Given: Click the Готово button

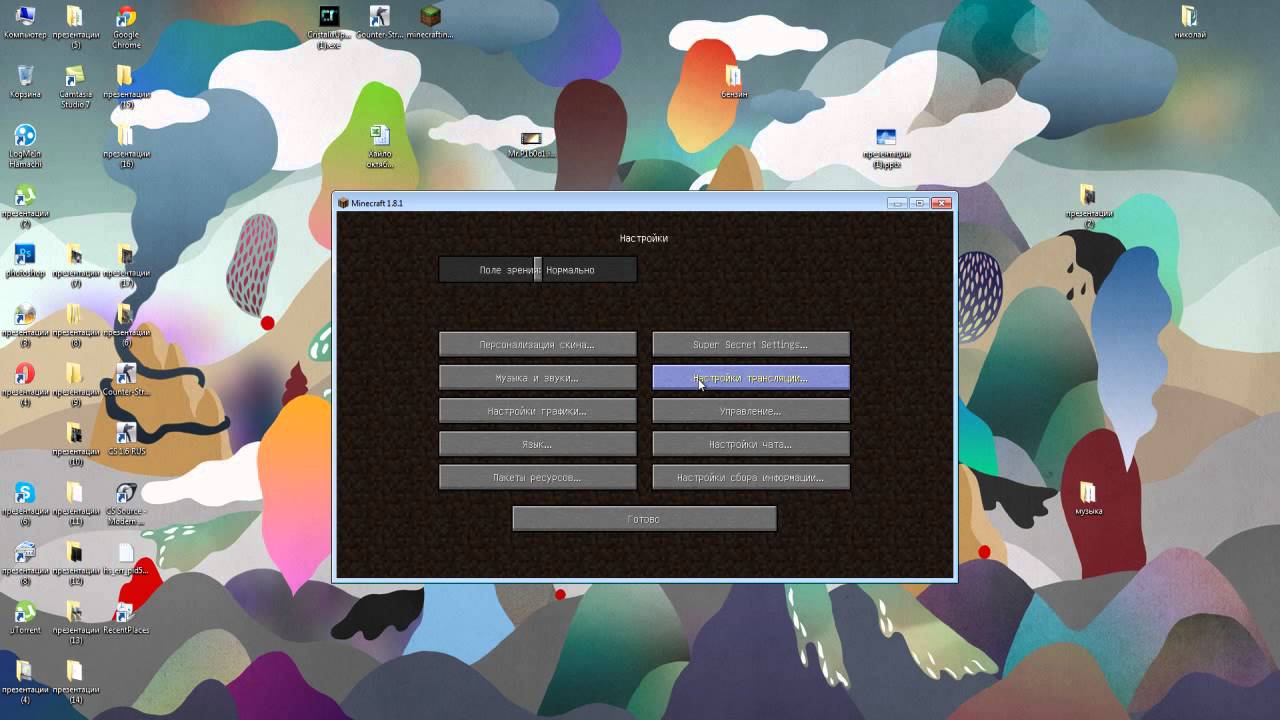Looking at the screenshot, I should tap(644, 518).
